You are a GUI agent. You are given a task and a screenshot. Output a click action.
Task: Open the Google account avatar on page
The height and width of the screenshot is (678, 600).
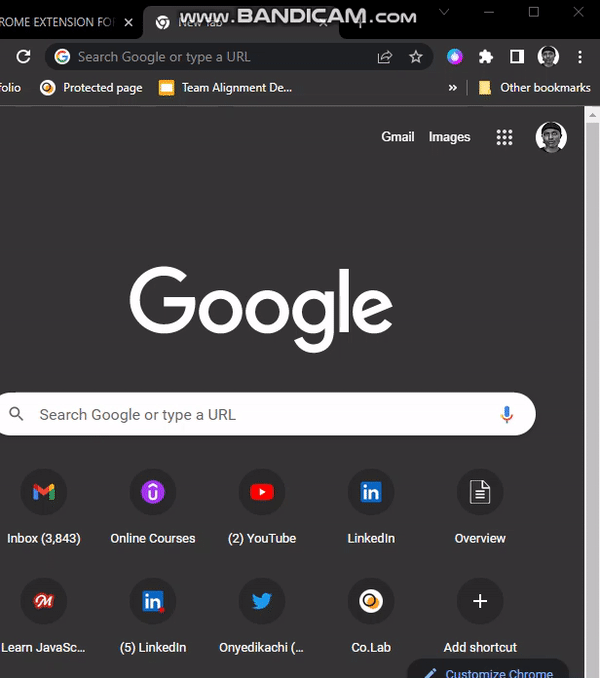(x=551, y=137)
